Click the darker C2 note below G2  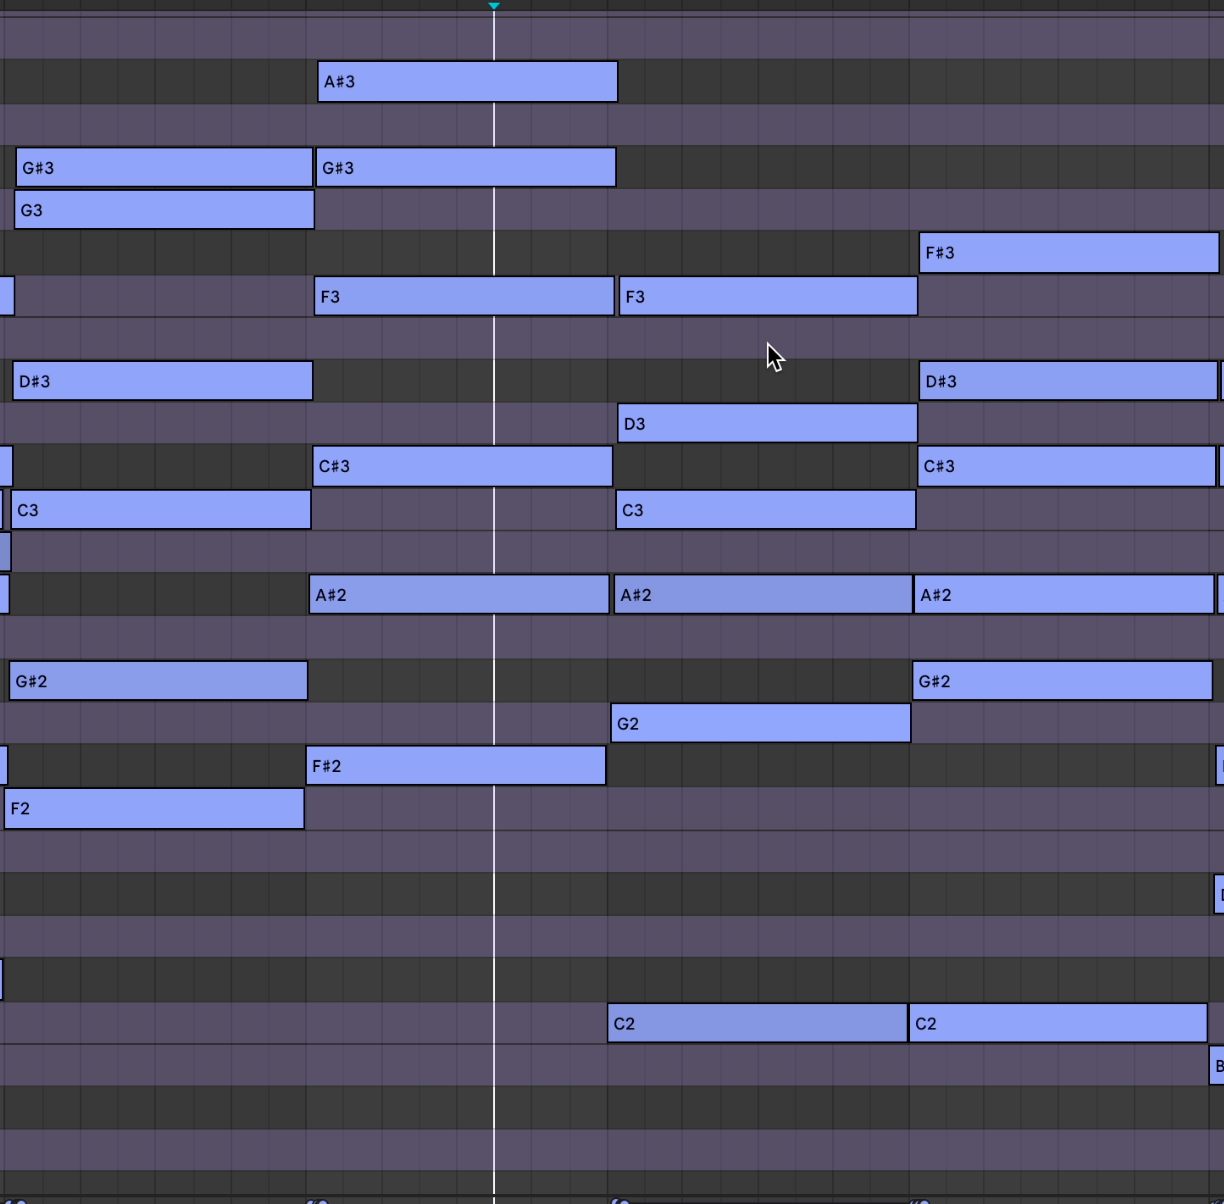click(x=757, y=1023)
